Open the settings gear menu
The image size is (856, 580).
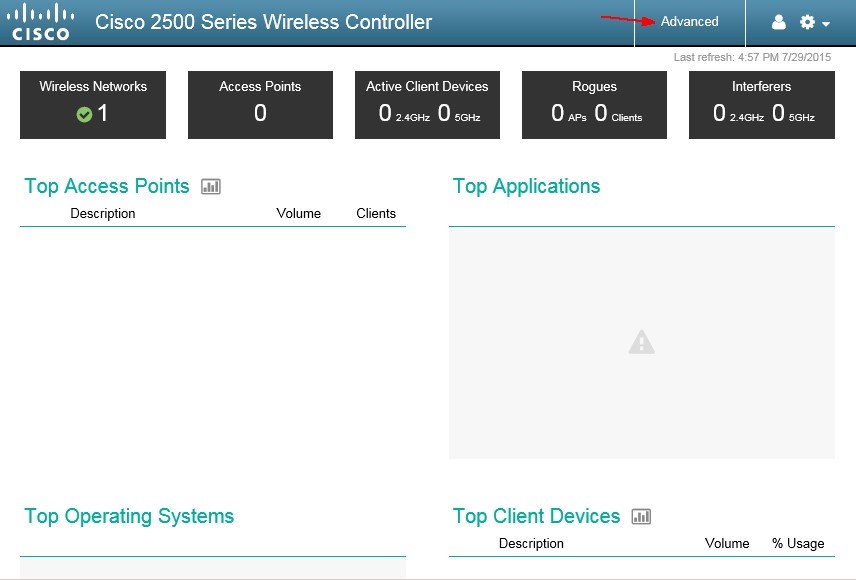click(814, 22)
